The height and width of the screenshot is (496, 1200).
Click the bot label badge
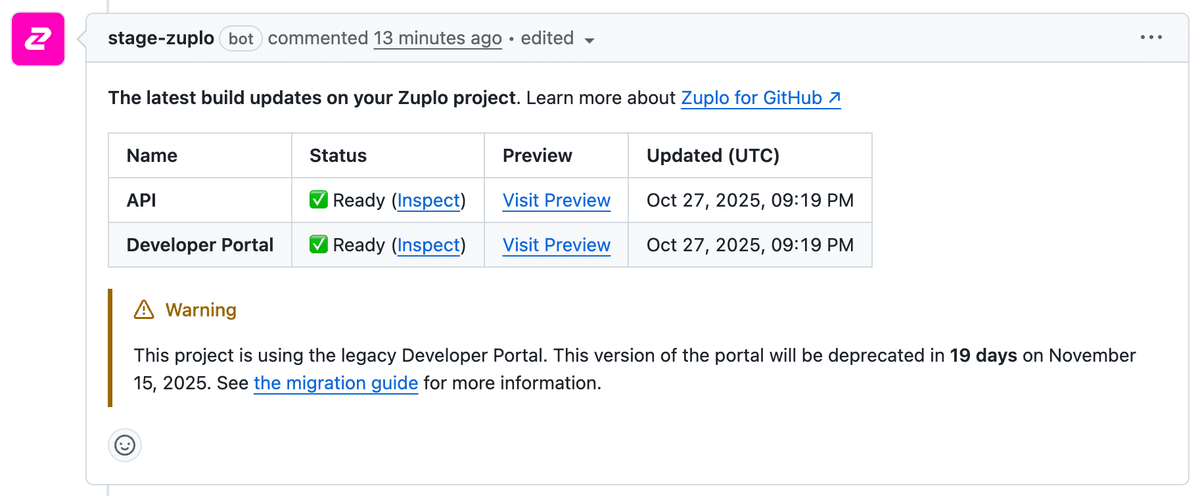(241, 38)
